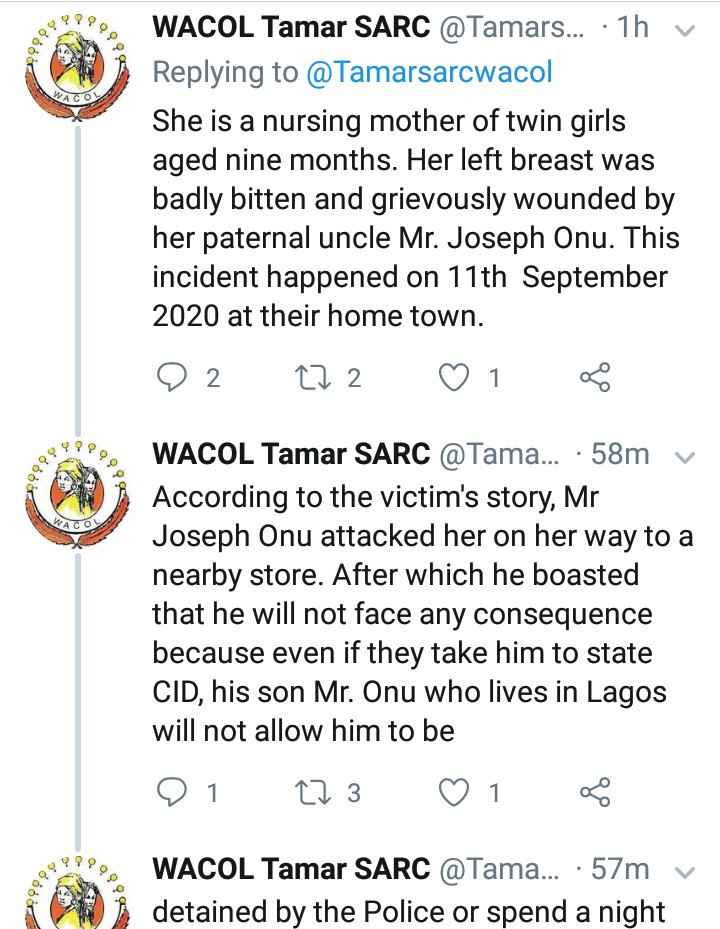Open @Tamarsarcwacol profile link
This screenshot has height=929, width=720.
click(430, 72)
